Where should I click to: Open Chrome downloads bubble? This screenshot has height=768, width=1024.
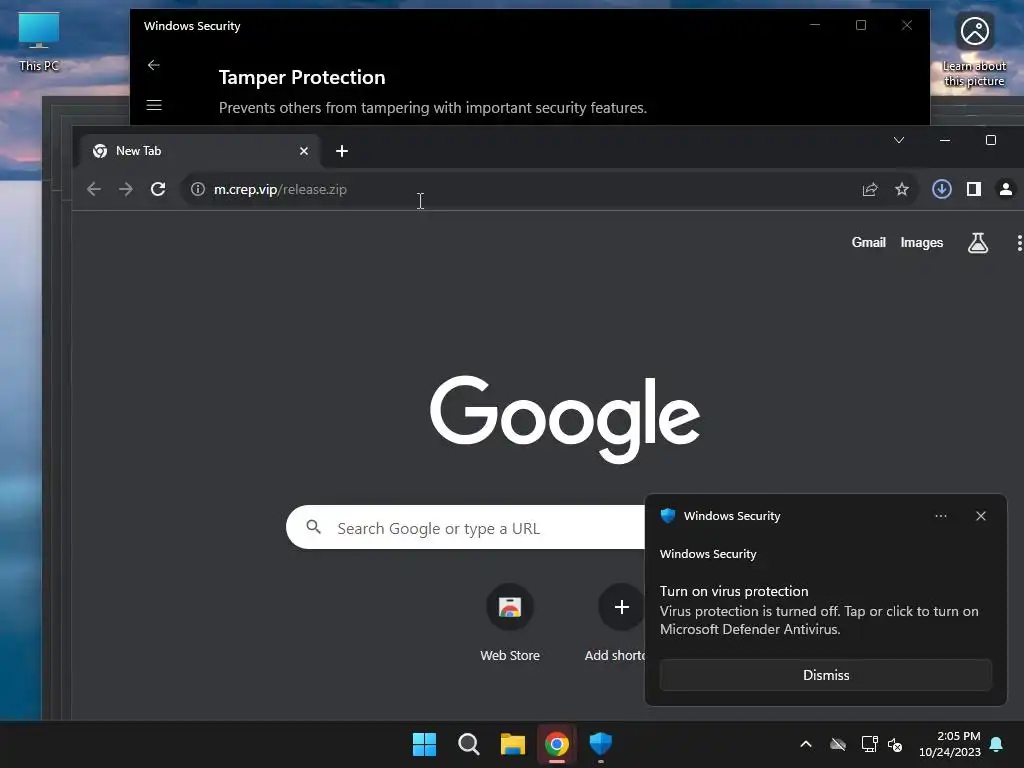coord(942,189)
